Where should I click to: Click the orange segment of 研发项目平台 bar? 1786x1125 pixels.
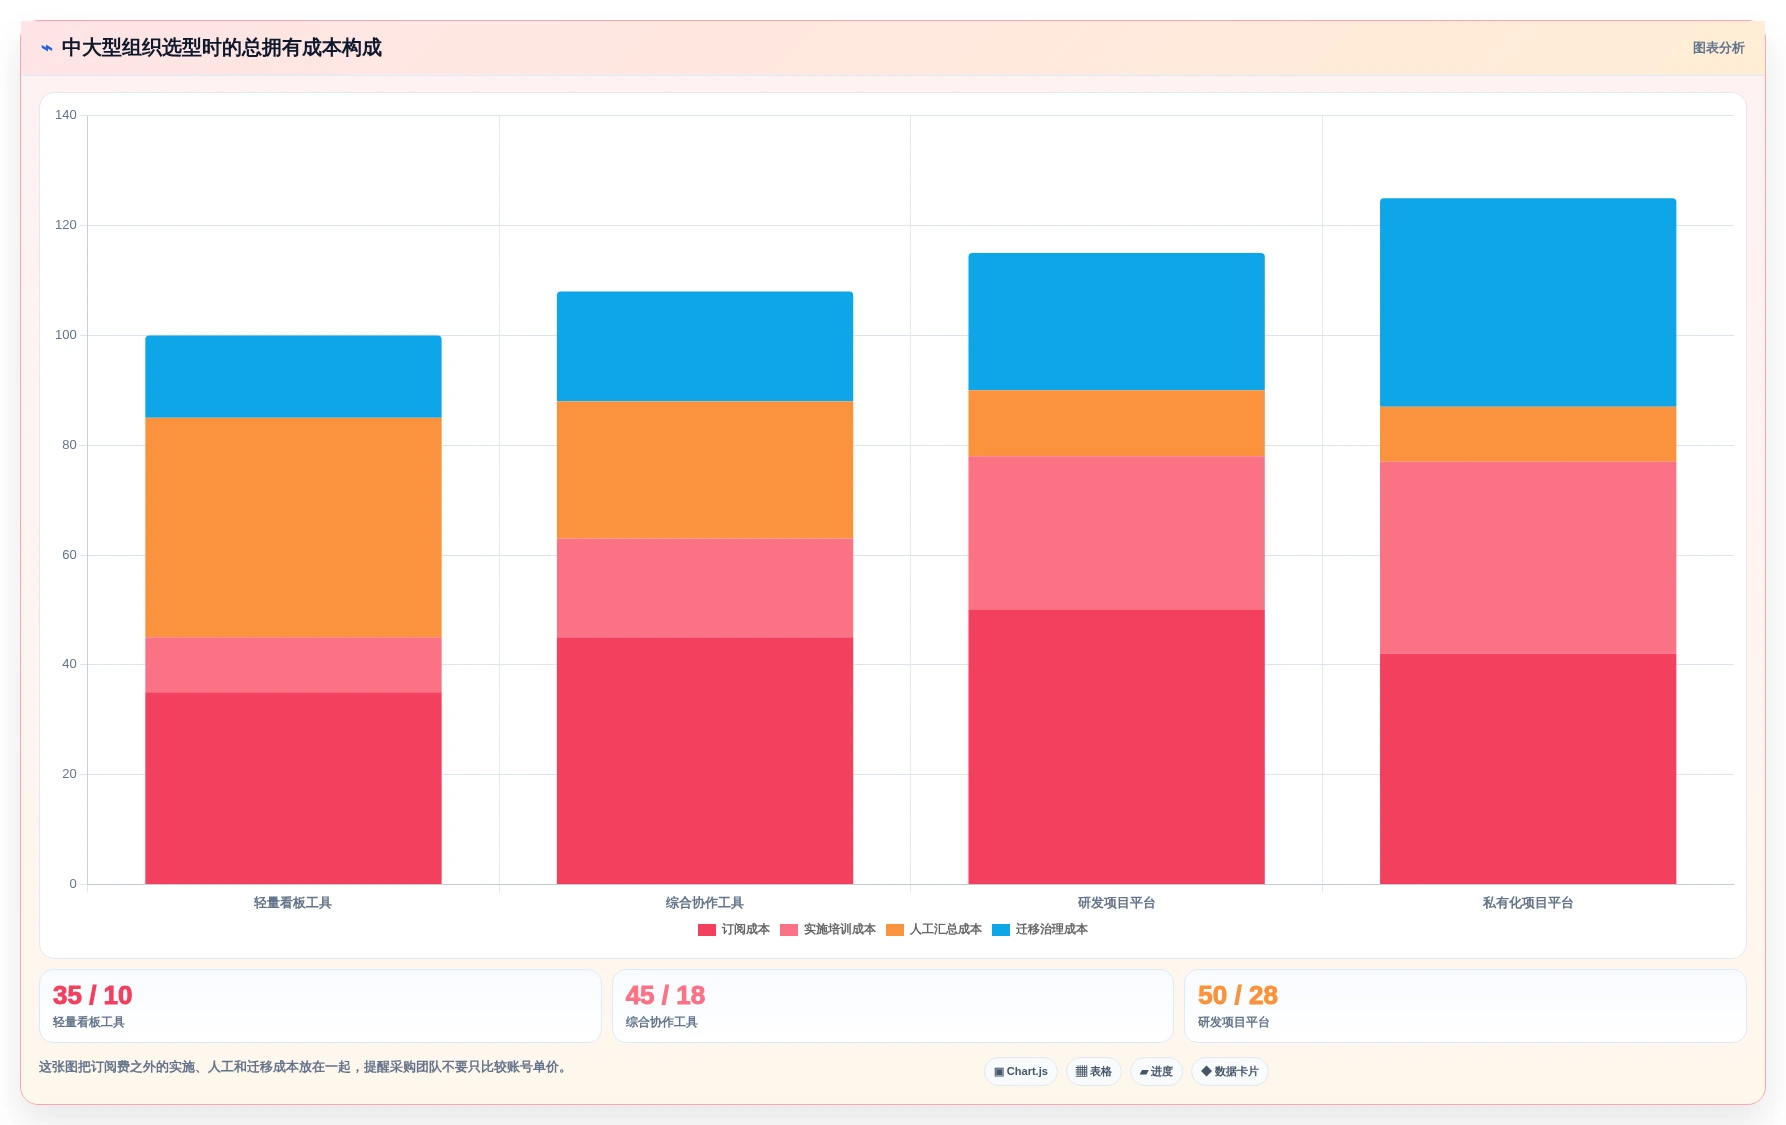point(1116,423)
